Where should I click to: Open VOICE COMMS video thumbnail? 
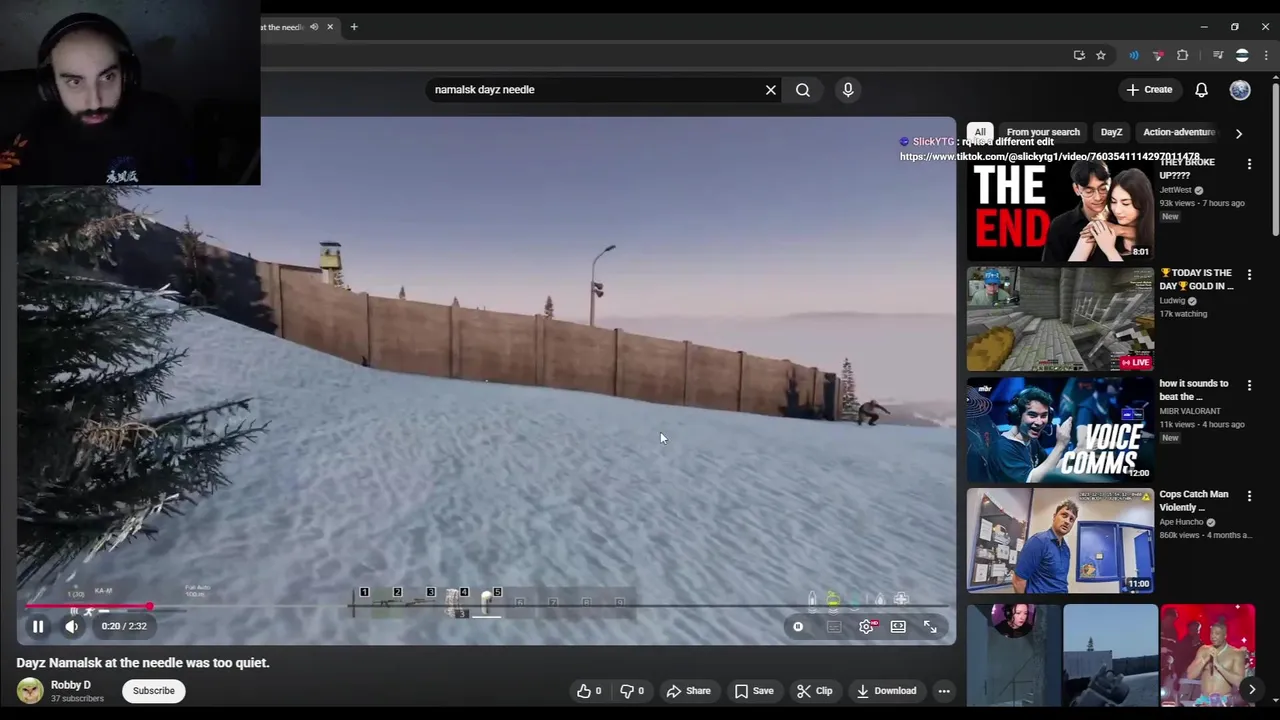pyautogui.click(x=1060, y=431)
